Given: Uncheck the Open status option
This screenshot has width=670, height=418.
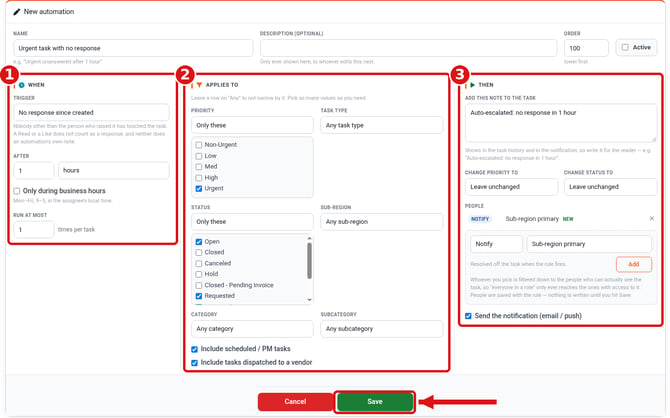Looking at the screenshot, I should 199,242.
